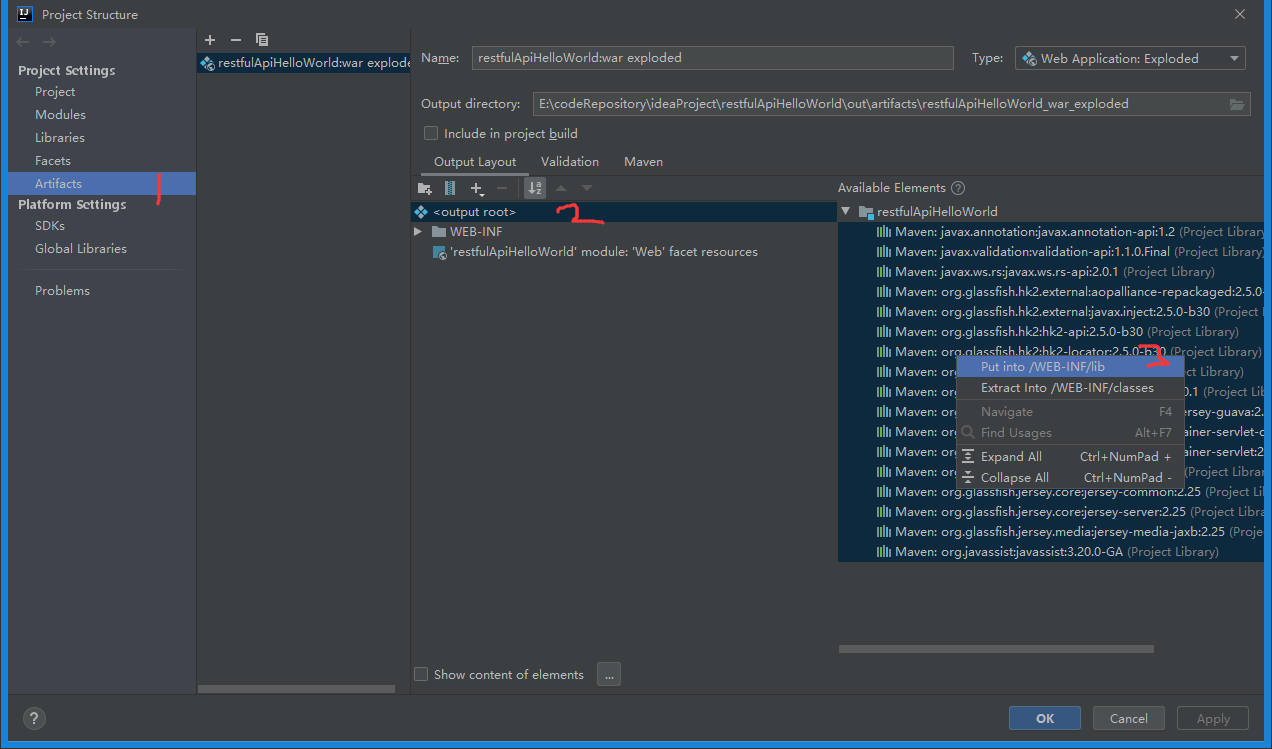Enable Include in project build checkbox
Image resolution: width=1272 pixels, height=749 pixels.
[x=431, y=133]
